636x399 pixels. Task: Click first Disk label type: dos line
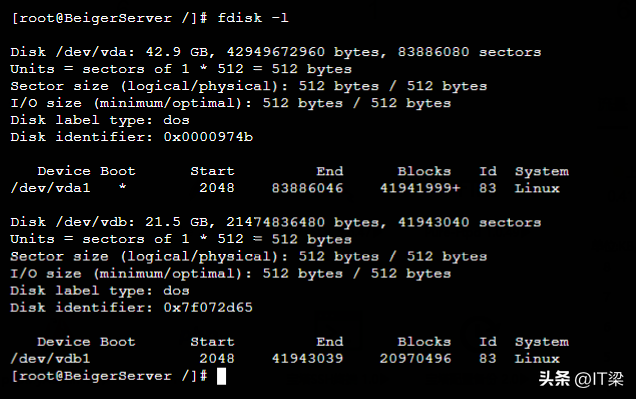tap(100, 120)
